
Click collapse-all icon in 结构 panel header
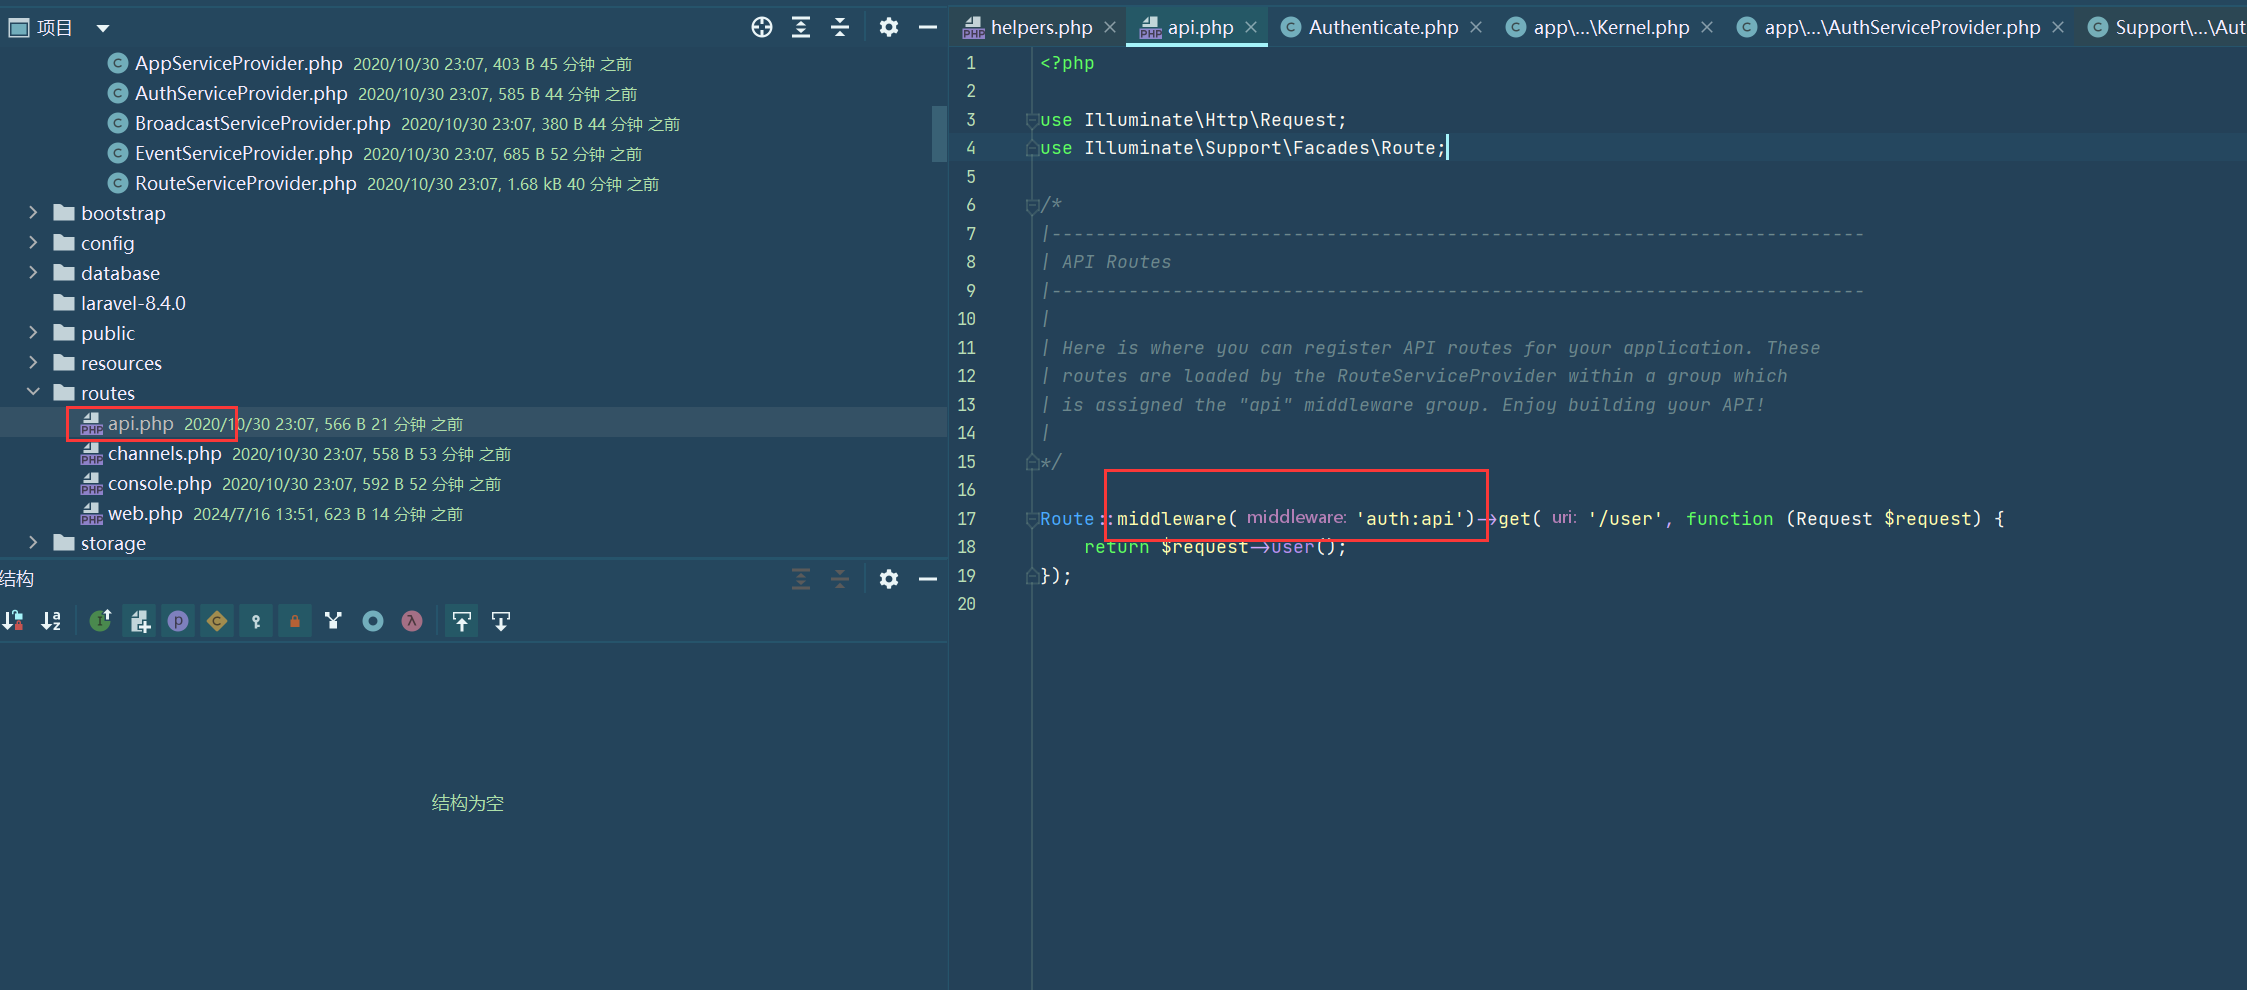pos(840,579)
